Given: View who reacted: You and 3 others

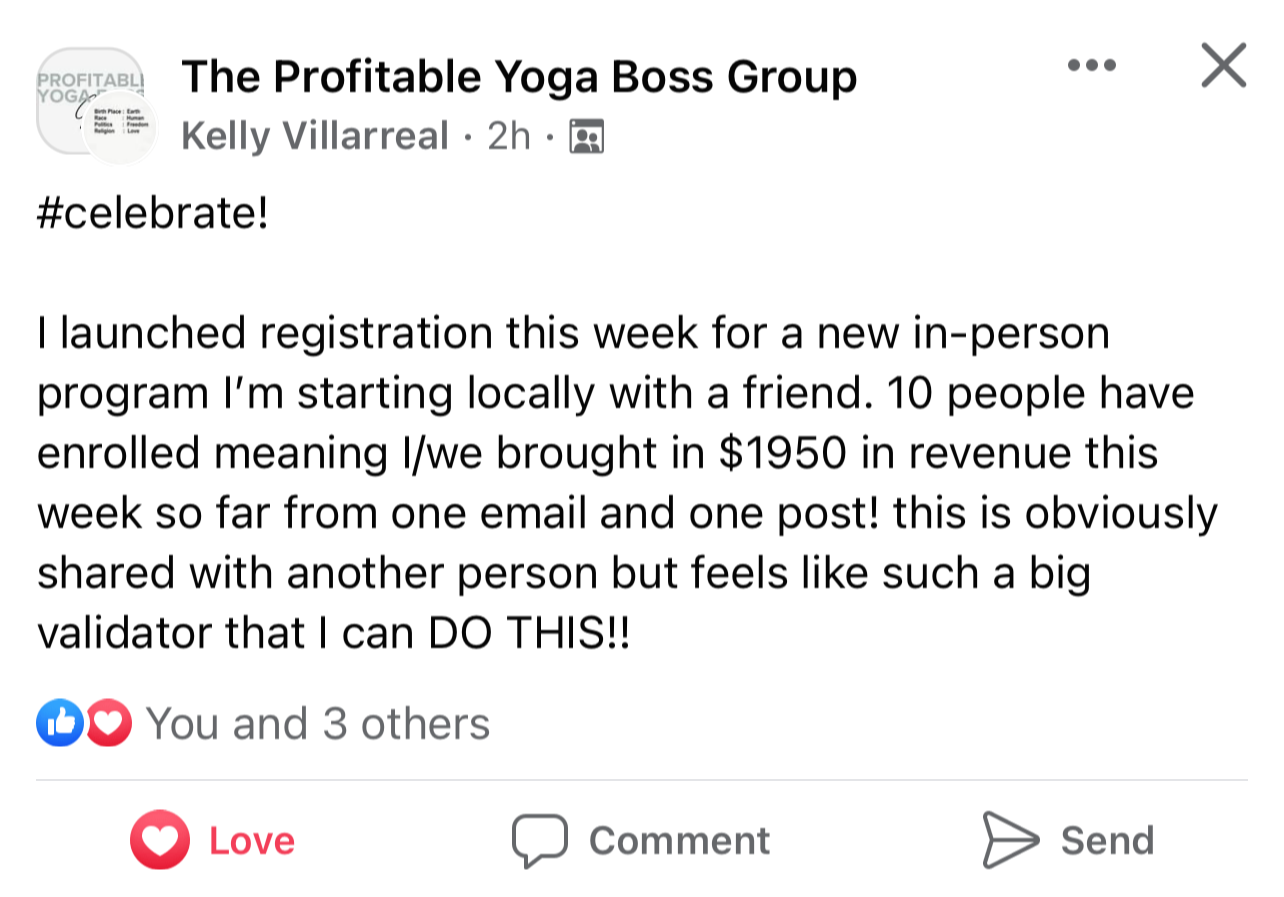Looking at the screenshot, I should pos(318,724).
